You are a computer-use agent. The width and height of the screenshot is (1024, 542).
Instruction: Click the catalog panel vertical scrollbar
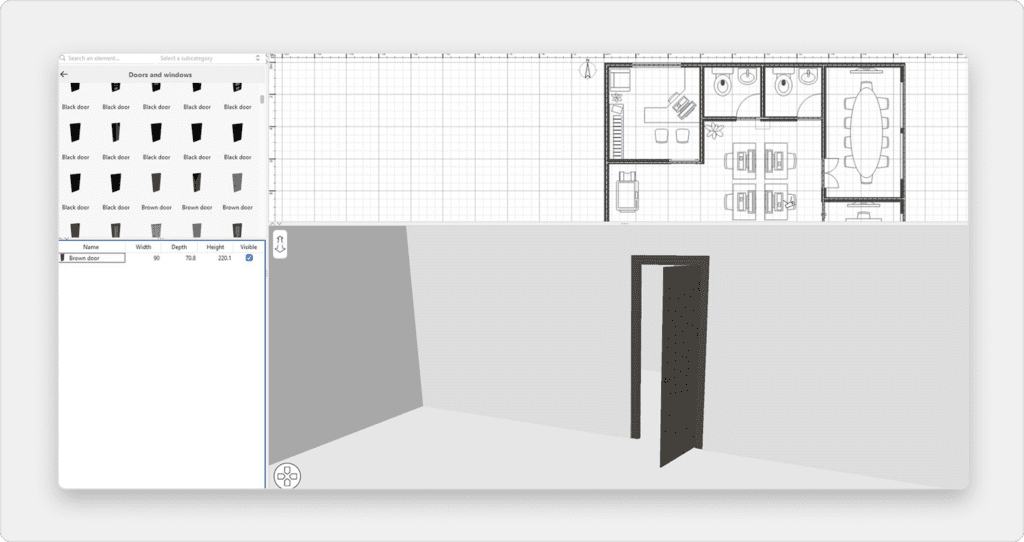pos(263,100)
